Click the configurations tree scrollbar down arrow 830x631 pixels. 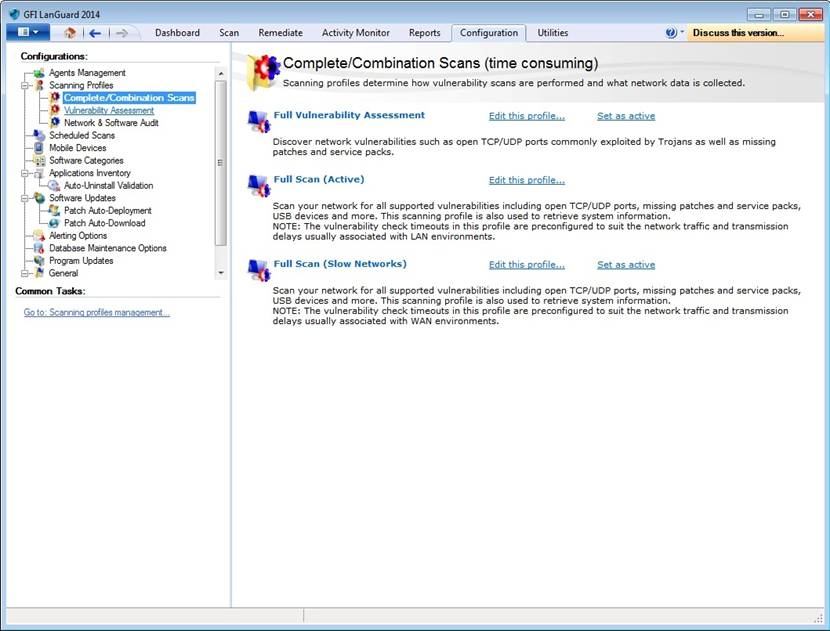(221, 273)
